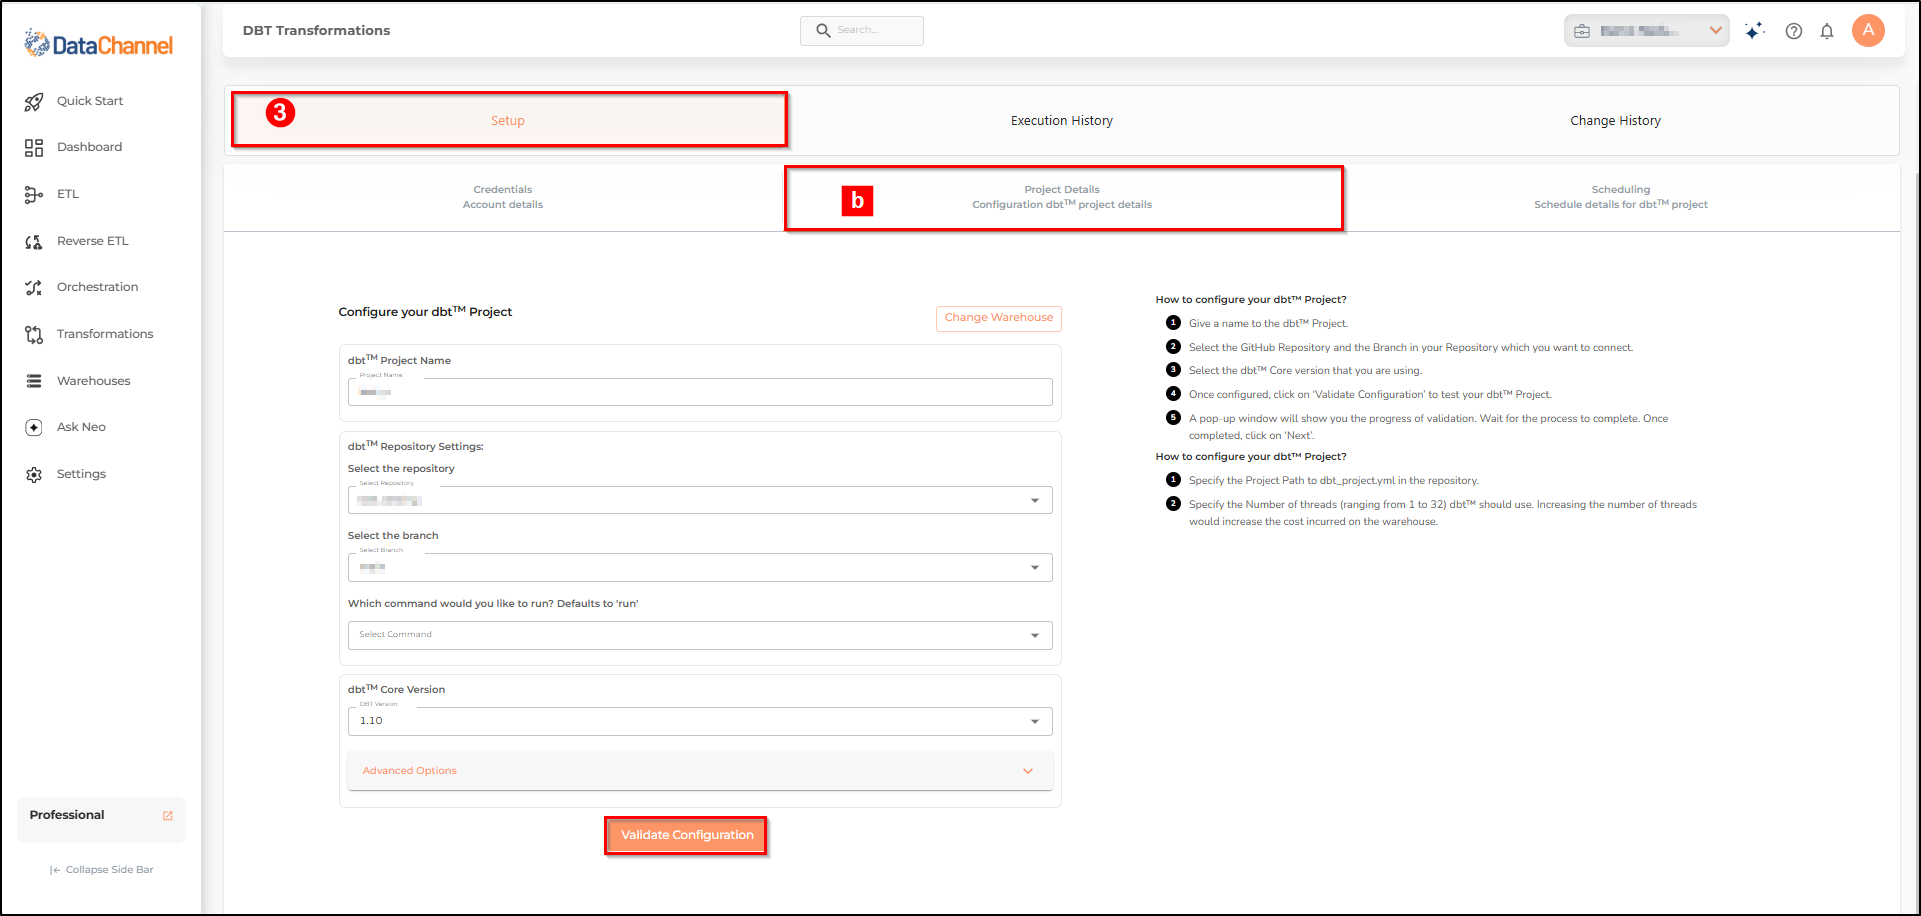Click the DataChannel logo
This screenshot has width=1921, height=916.
[99, 44]
